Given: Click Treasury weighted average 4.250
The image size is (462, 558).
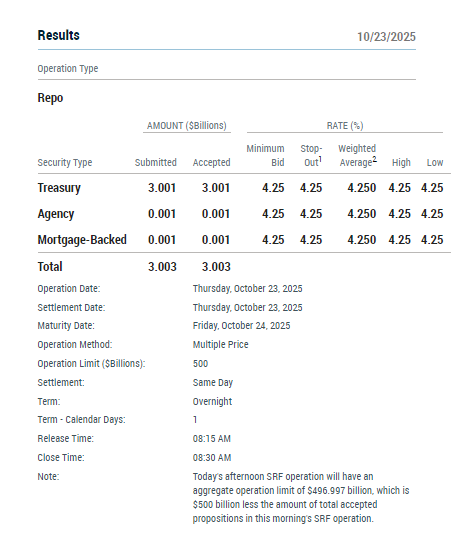Looking at the screenshot, I should (362, 188).
